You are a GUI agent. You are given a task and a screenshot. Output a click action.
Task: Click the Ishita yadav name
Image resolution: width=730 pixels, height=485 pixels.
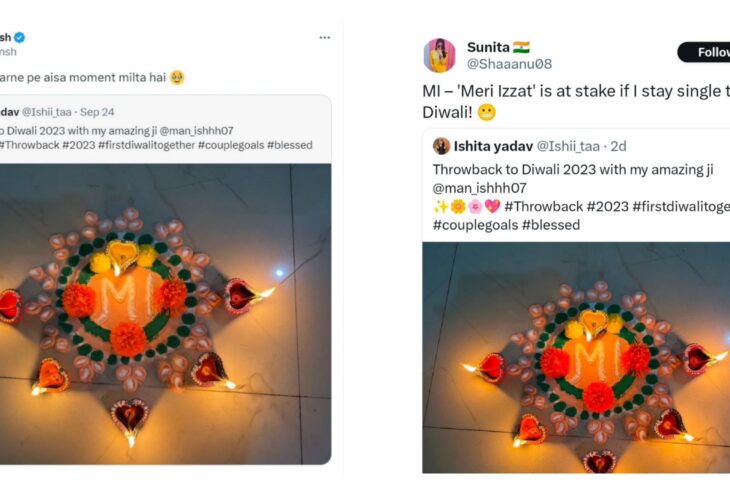click(x=493, y=146)
